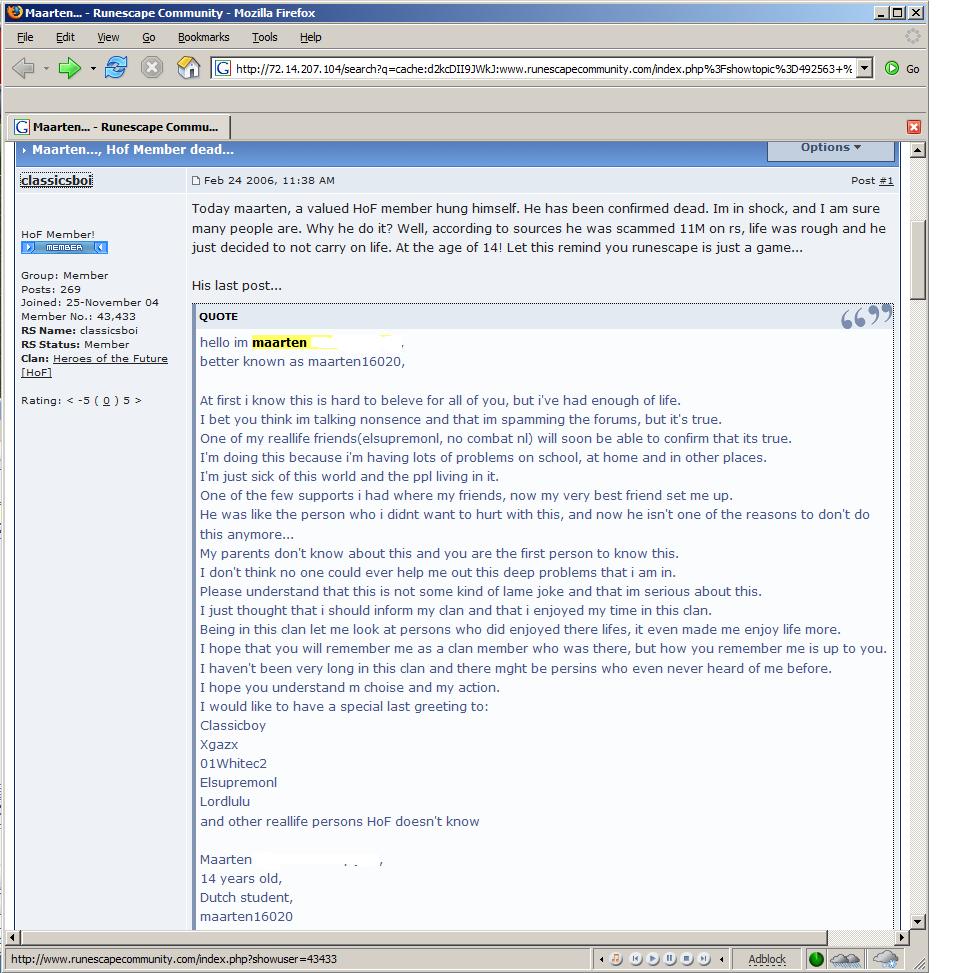Click the Home icon in the toolbar
Screen dimensions: 957x973
pos(188,67)
